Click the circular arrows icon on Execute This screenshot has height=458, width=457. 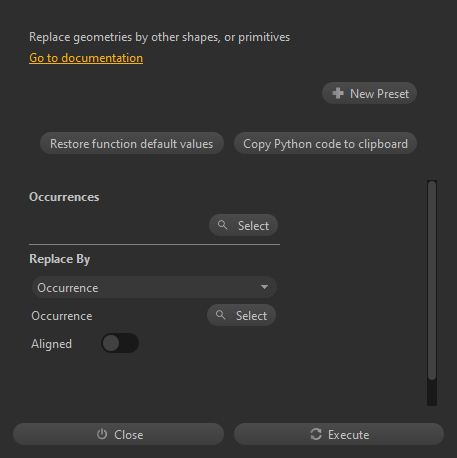(x=316, y=434)
